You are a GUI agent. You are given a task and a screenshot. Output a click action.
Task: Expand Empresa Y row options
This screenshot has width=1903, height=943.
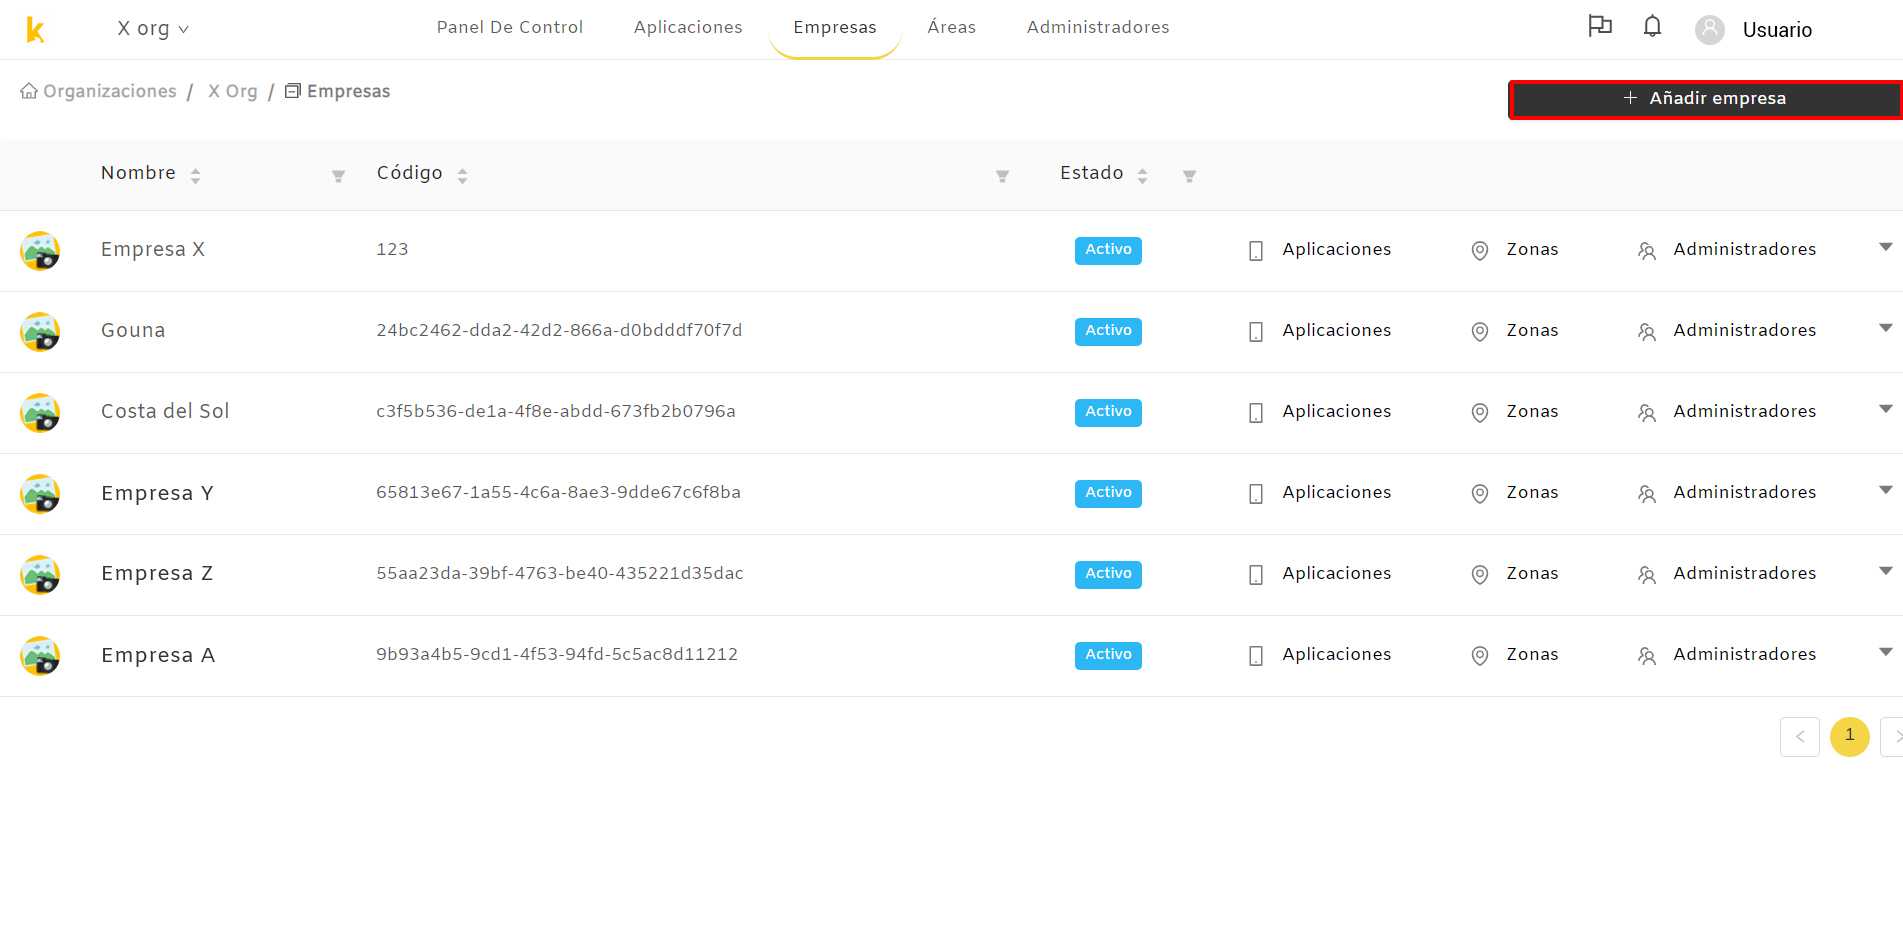coord(1885,490)
